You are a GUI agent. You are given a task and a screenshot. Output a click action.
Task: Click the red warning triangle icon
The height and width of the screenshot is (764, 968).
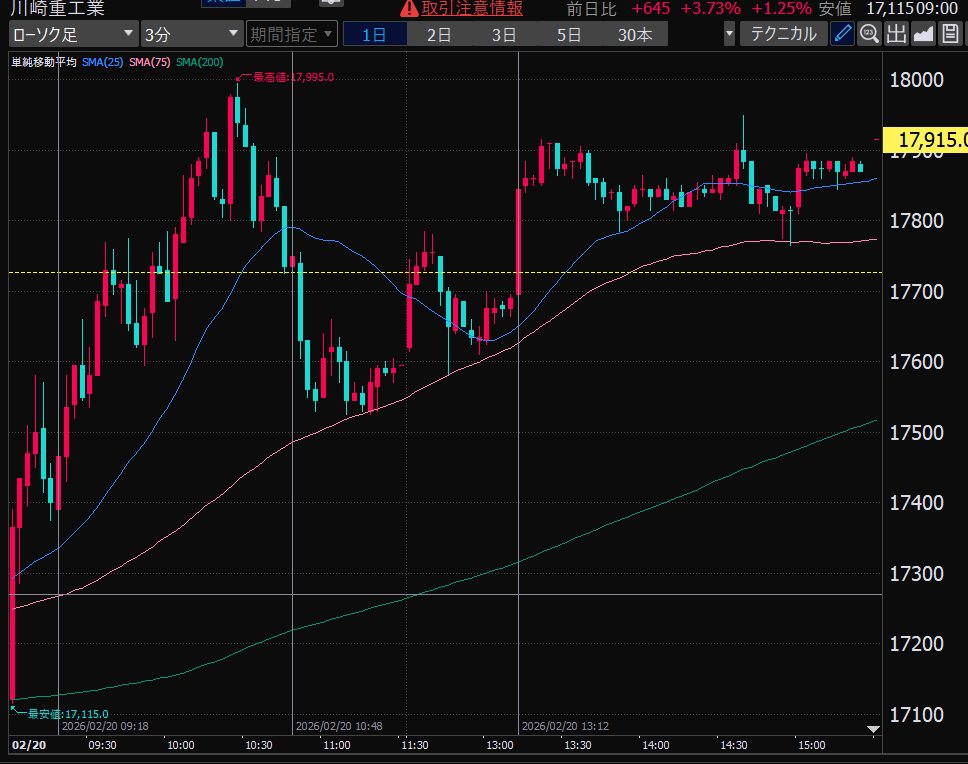tap(409, 9)
